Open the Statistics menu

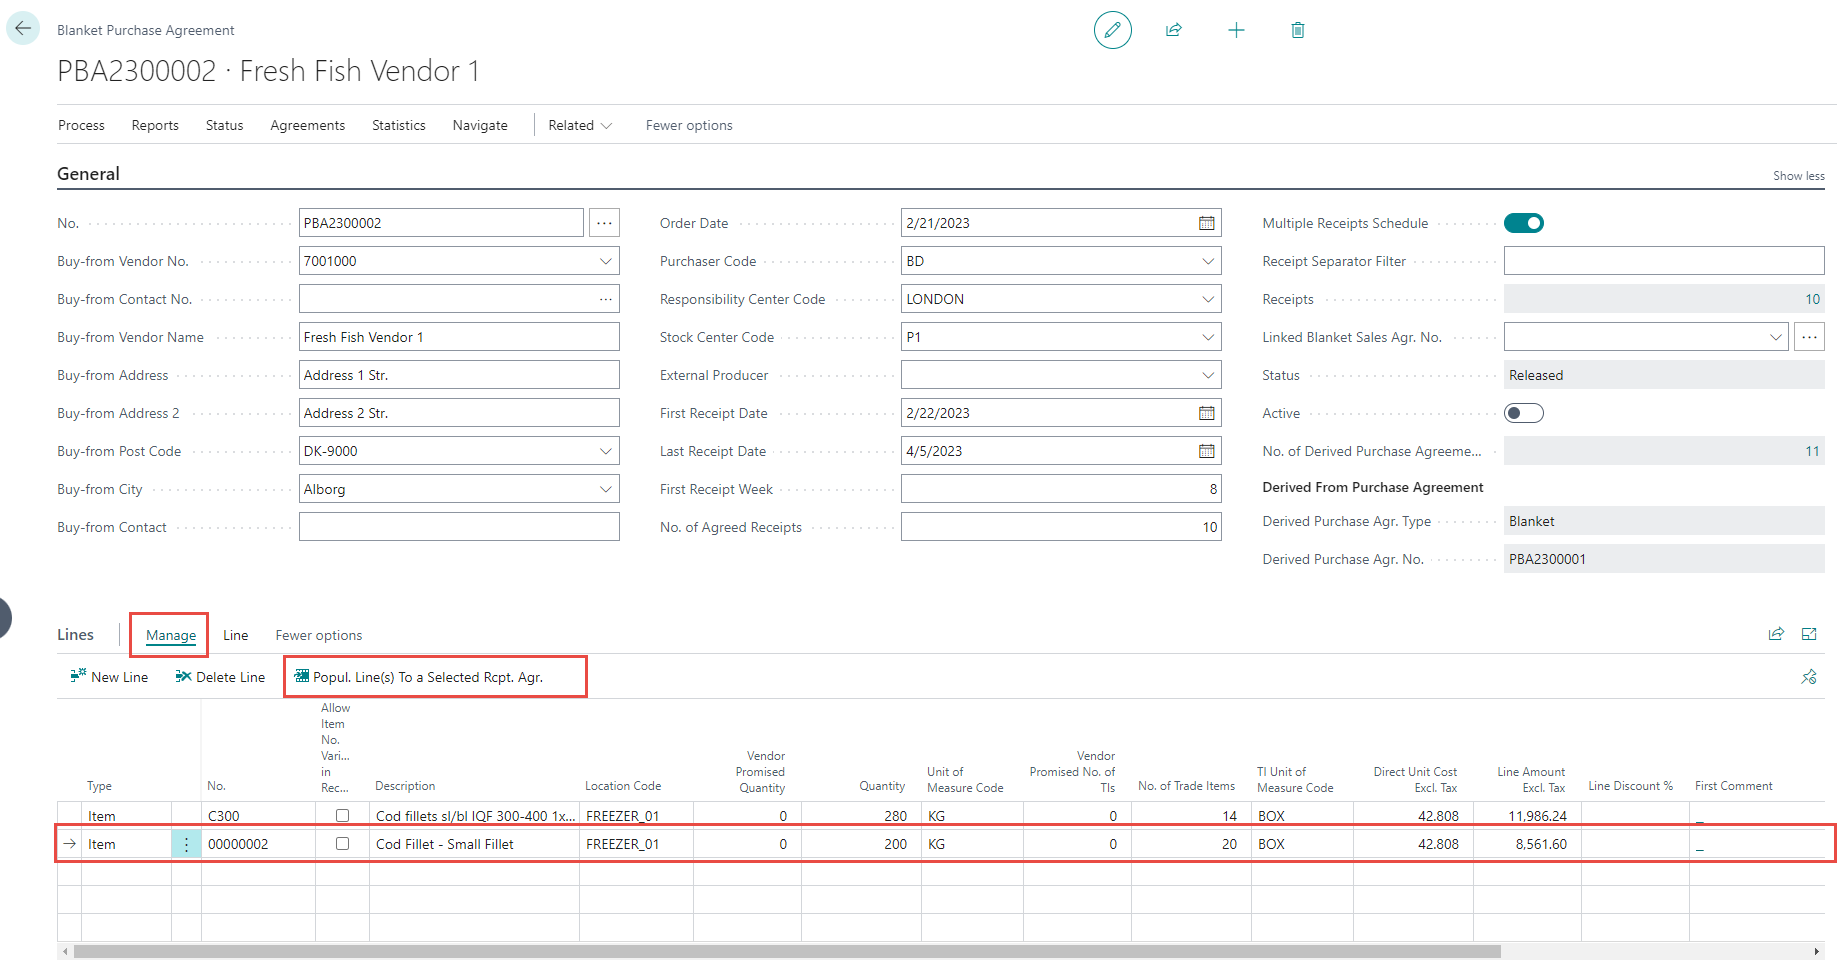398,125
